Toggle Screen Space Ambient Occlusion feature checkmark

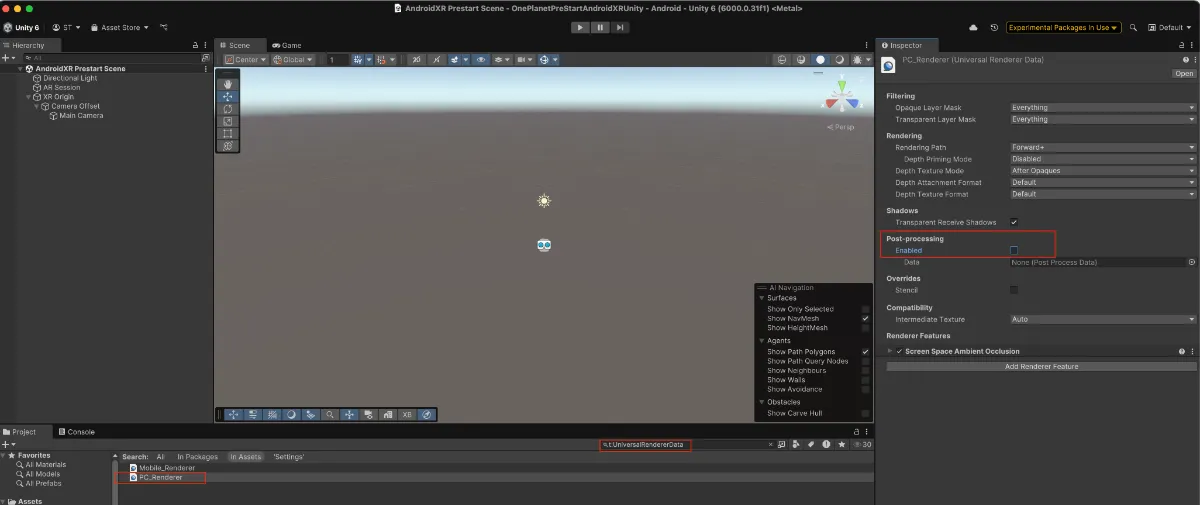point(900,352)
